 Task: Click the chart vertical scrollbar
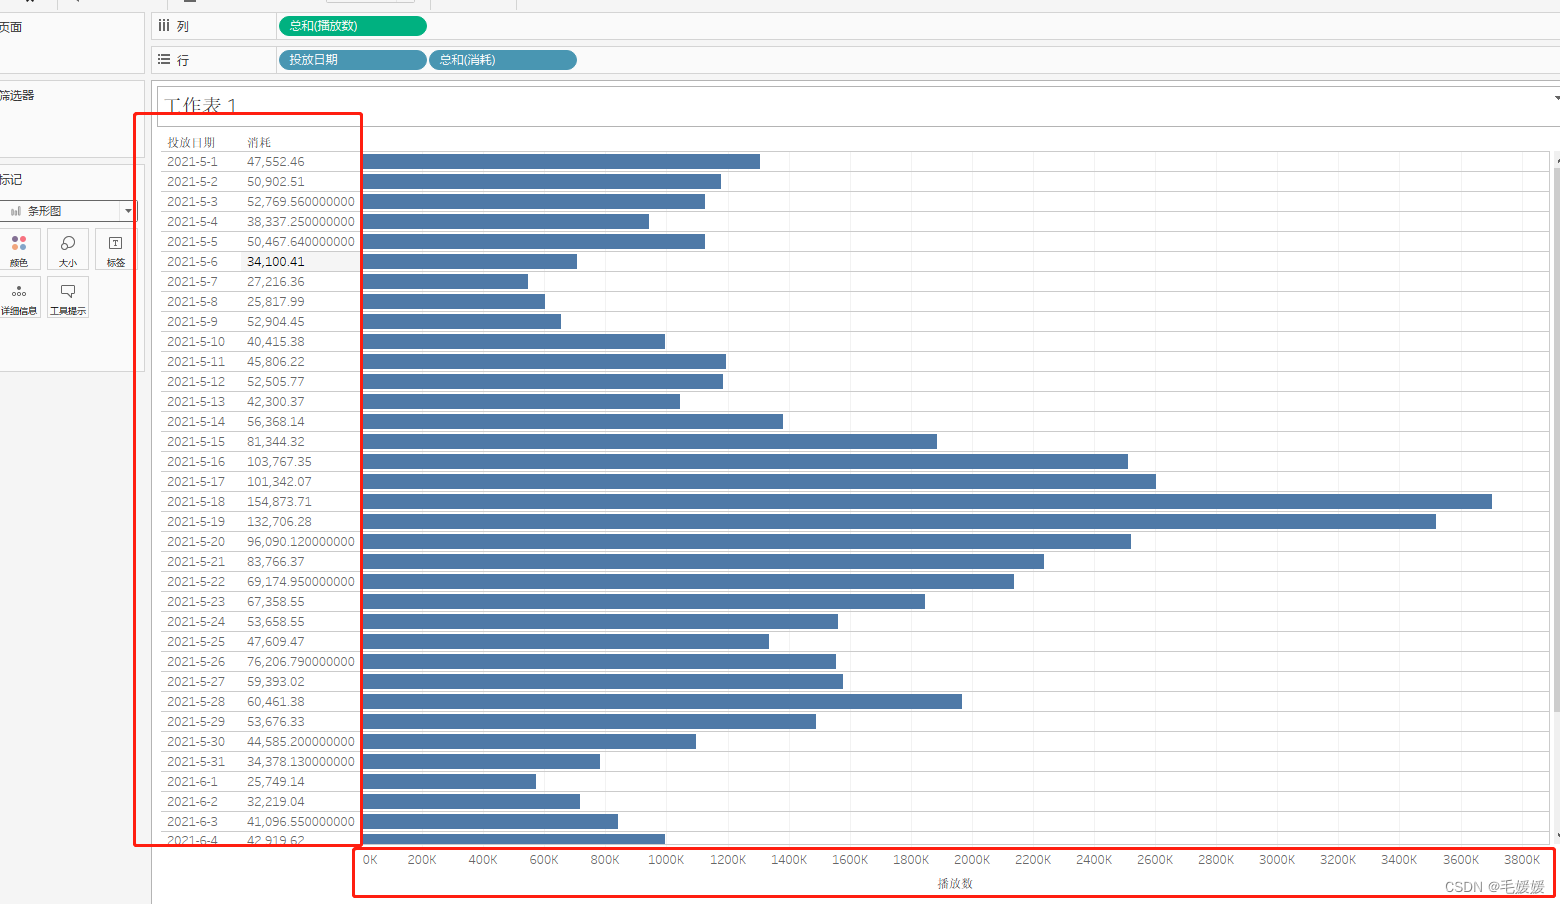tap(1556, 440)
